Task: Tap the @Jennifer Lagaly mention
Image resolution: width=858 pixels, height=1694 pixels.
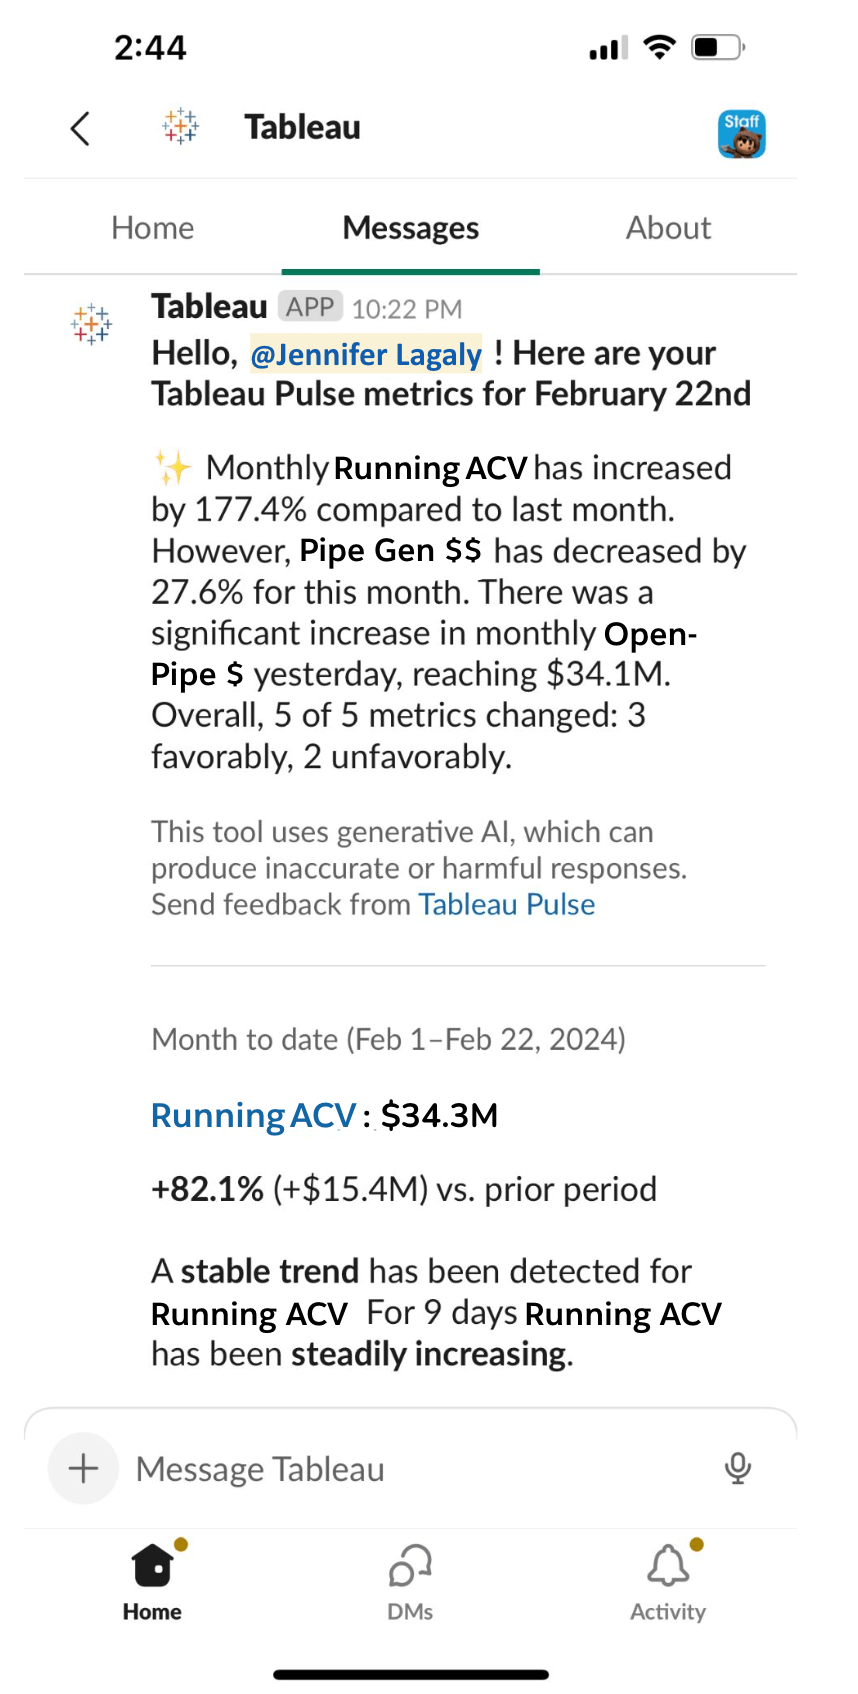Action: pos(366,354)
